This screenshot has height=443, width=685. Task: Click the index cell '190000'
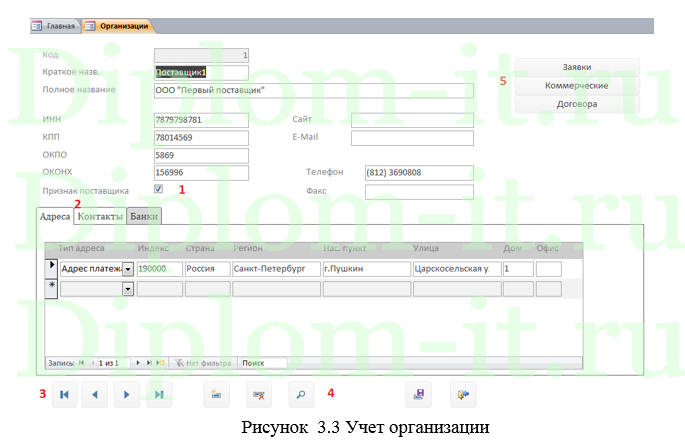click(x=159, y=269)
